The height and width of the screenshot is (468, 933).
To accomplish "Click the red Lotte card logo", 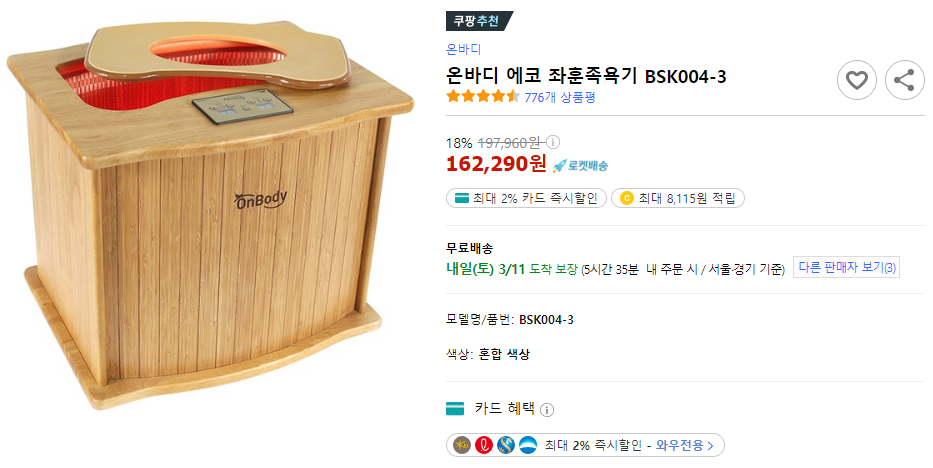I will pyautogui.click(x=484, y=445).
